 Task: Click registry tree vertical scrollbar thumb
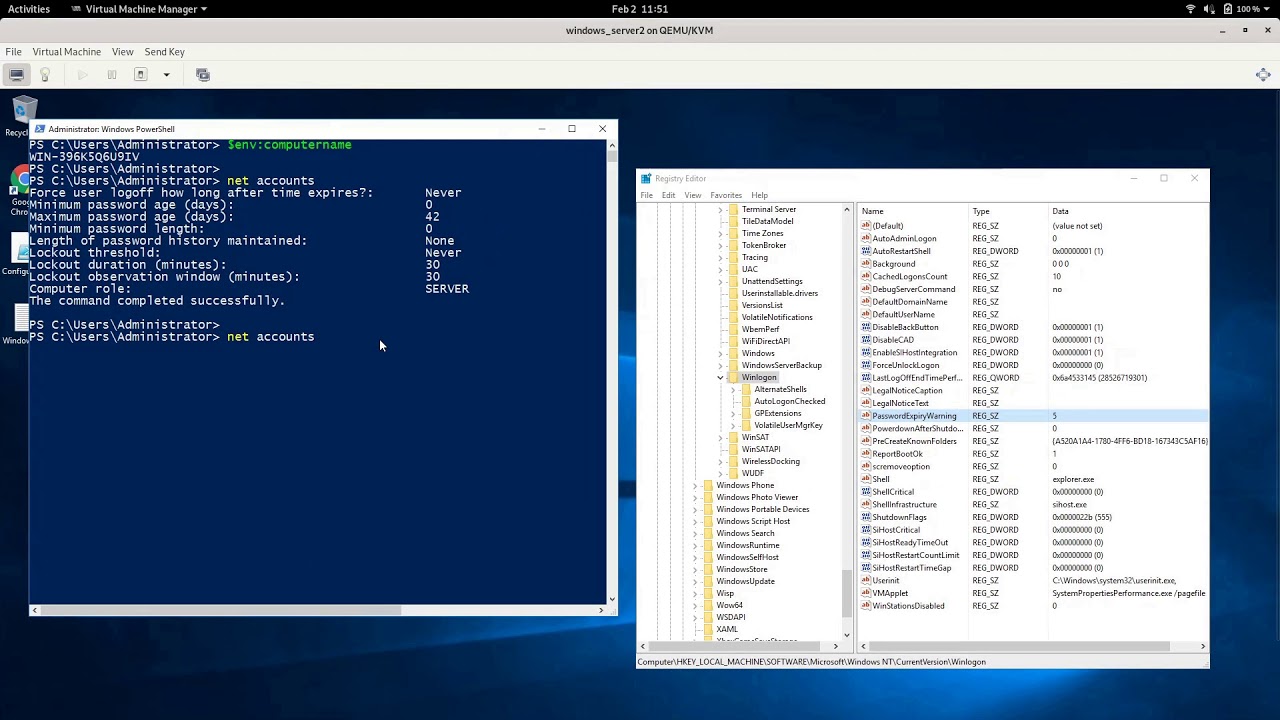[847, 593]
